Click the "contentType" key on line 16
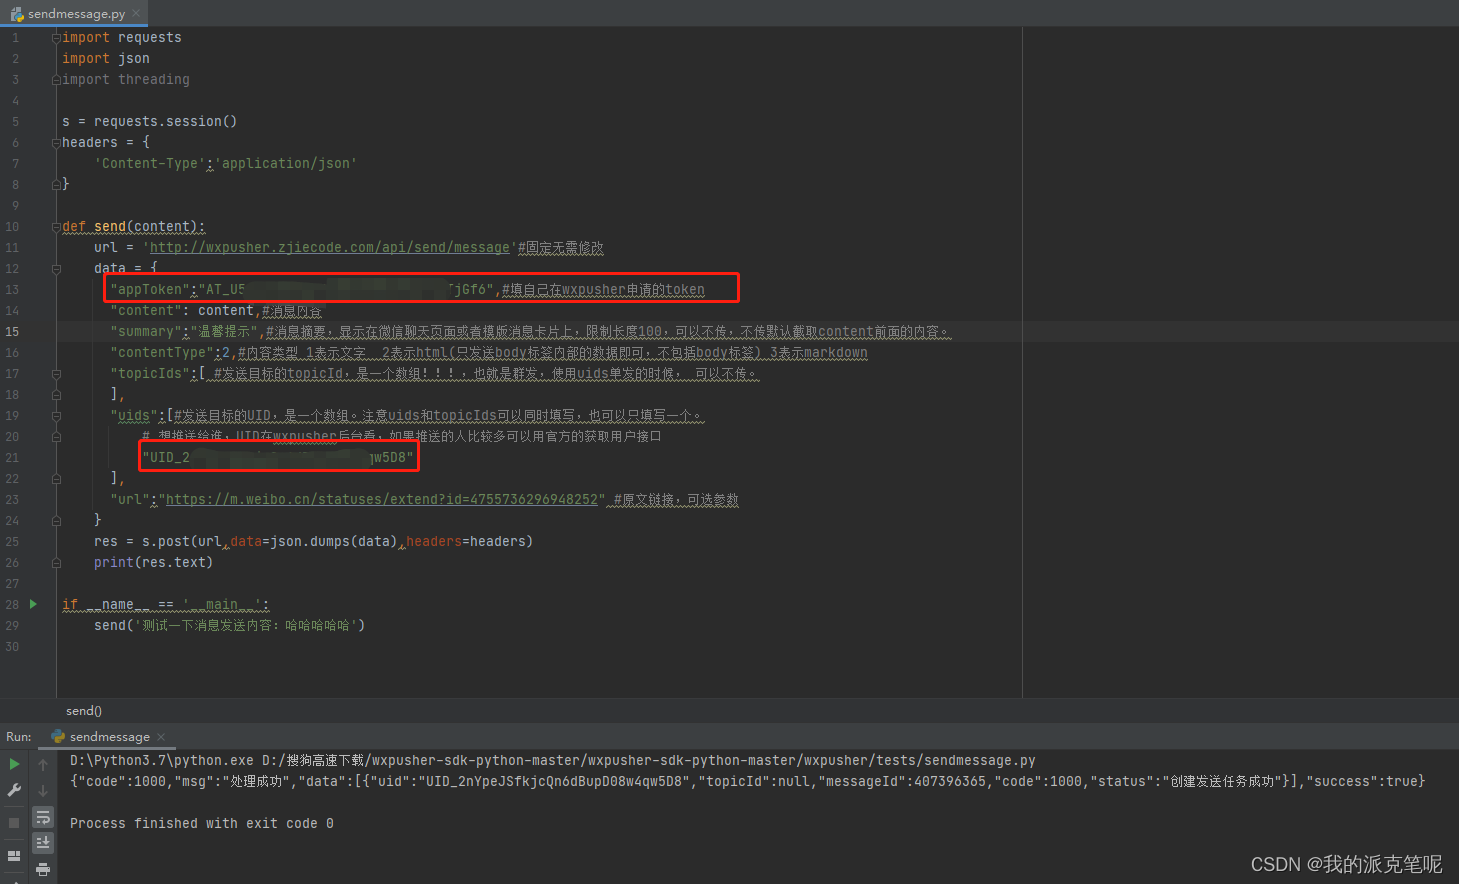The image size is (1459, 884). click(x=162, y=353)
